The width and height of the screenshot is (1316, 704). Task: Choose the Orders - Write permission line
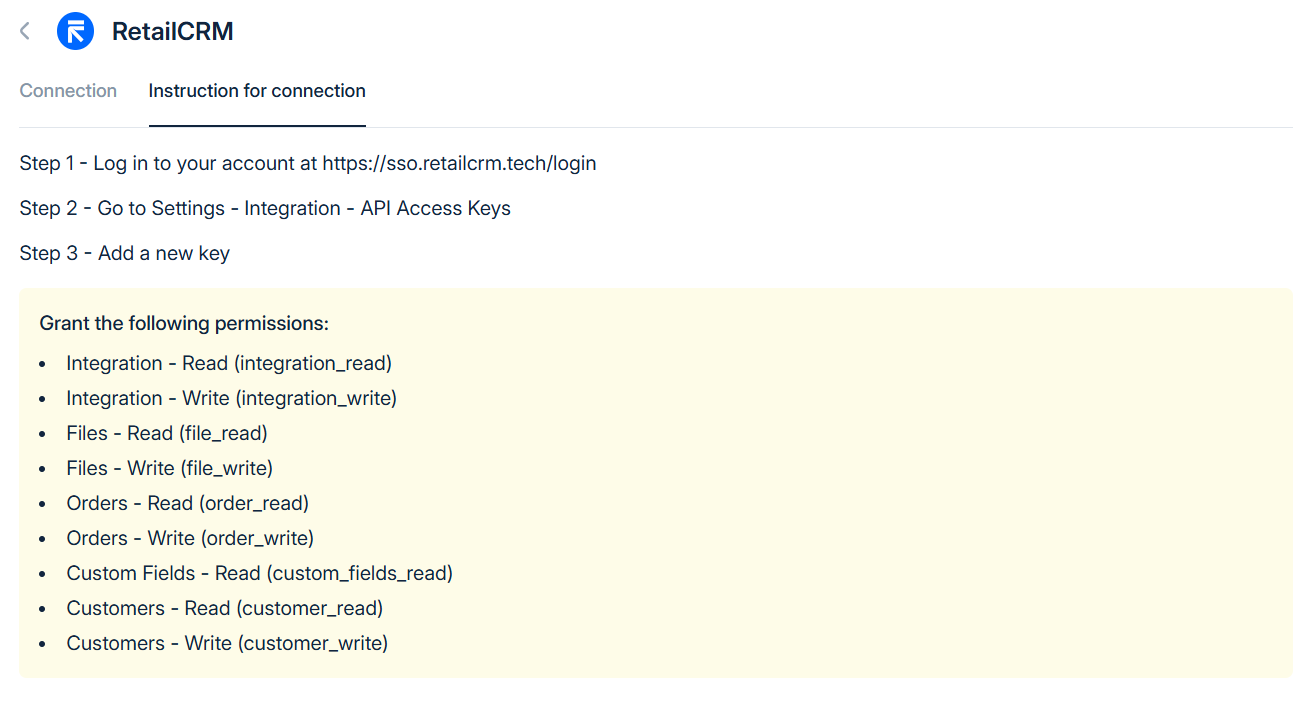coord(190,538)
